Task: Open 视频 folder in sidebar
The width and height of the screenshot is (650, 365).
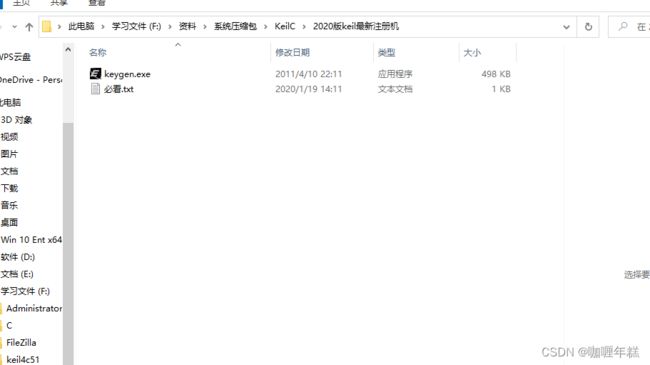Action: point(10,137)
